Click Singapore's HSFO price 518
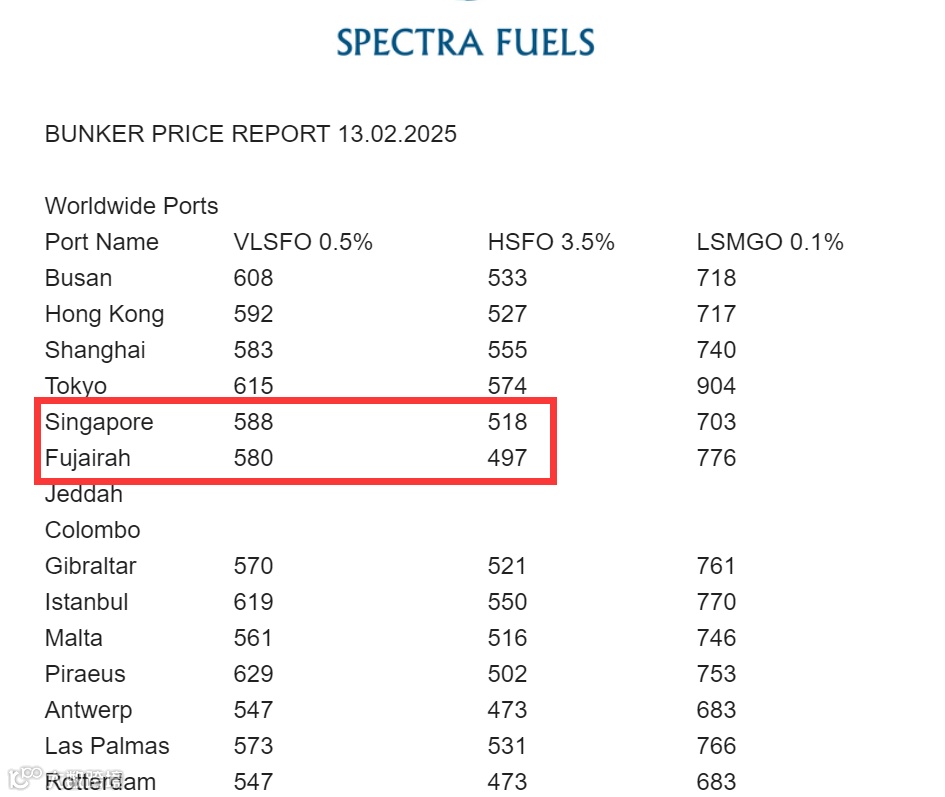945x797 pixels. click(507, 421)
